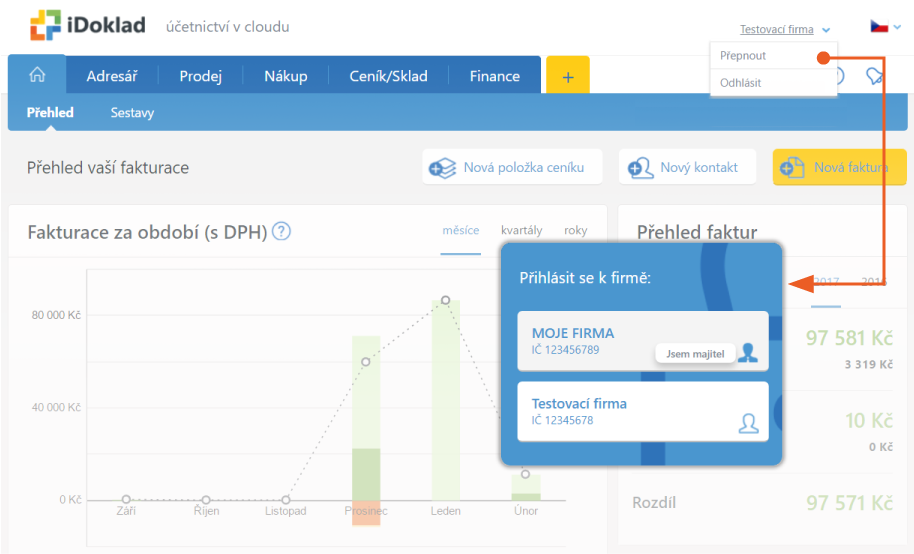Switch to the Sestavy subtab
Viewport: 914px width, 554px height.
tap(132, 113)
